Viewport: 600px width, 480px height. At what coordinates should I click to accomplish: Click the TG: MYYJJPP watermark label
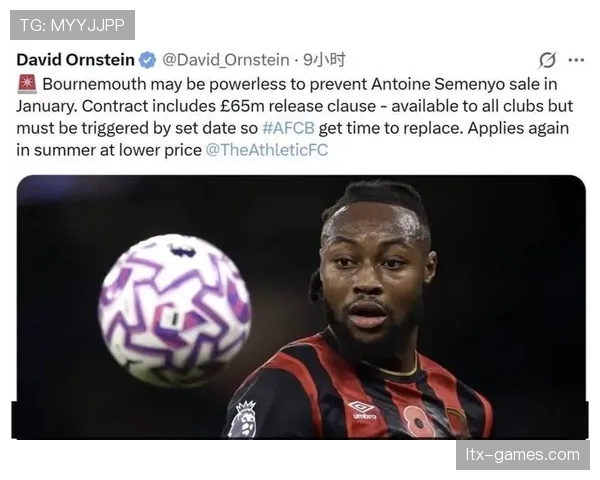[72, 25]
